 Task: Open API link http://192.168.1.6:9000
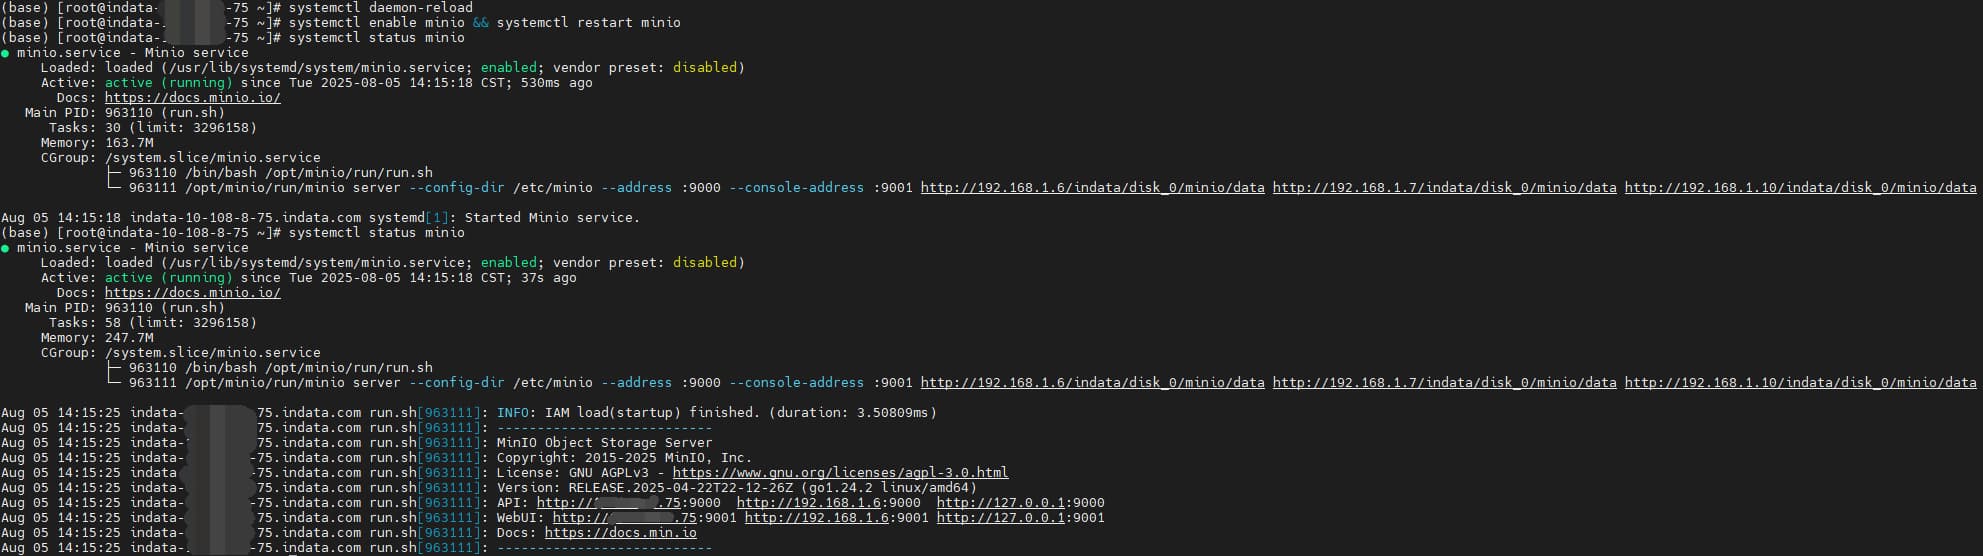[828, 502]
